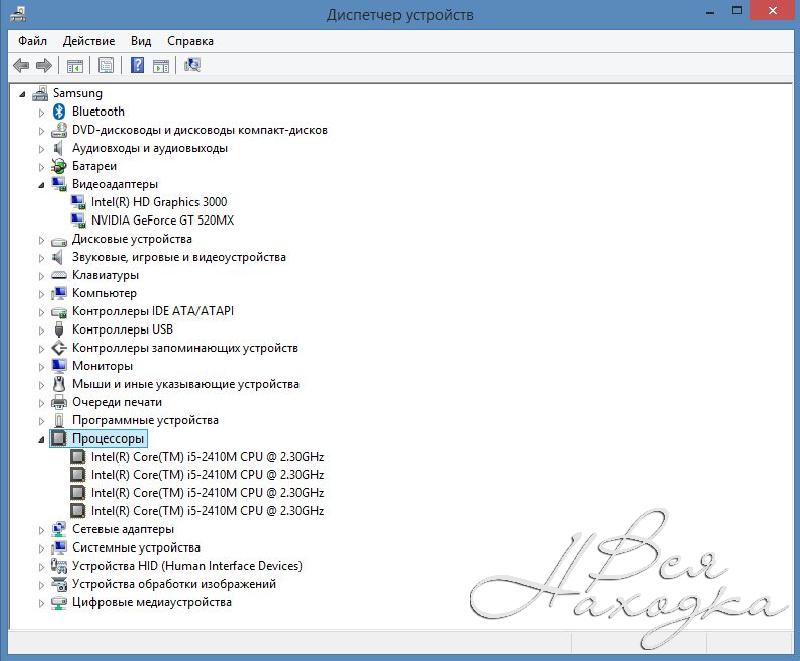Select NVIDIA GeForce GT 520MX device

click(x=162, y=220)
